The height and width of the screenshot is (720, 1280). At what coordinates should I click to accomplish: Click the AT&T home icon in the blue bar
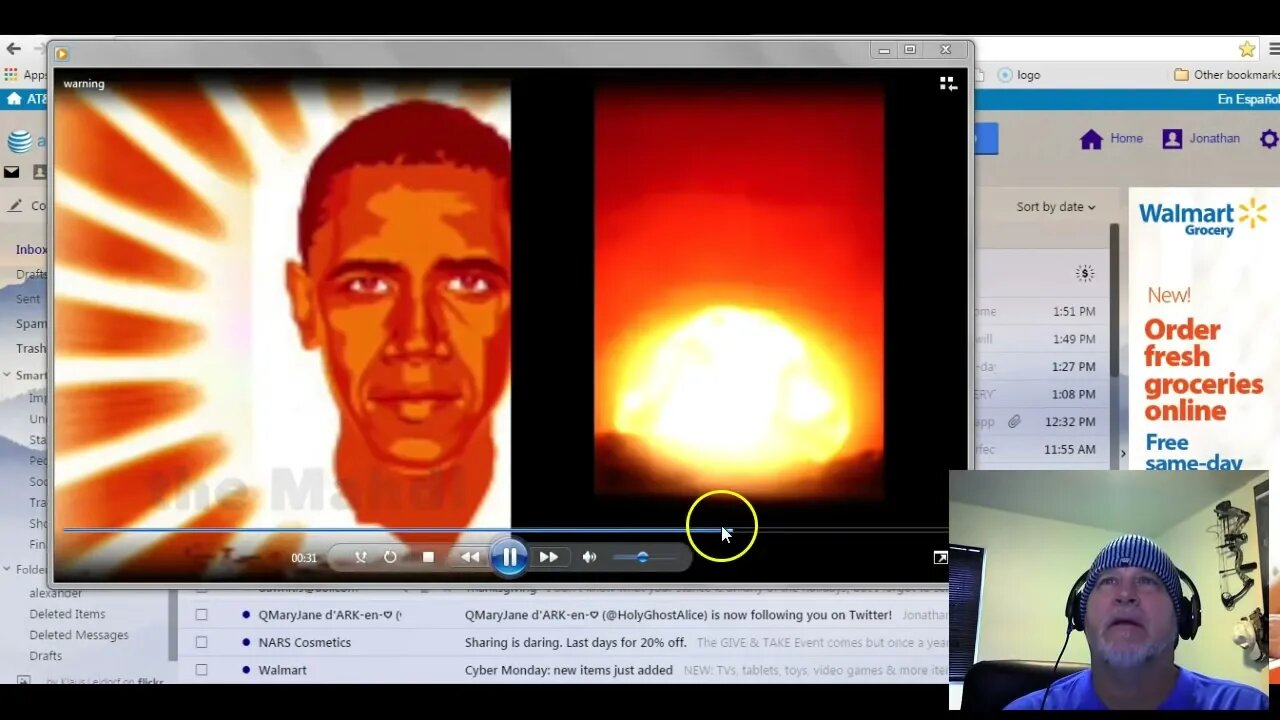click(14, 99)
